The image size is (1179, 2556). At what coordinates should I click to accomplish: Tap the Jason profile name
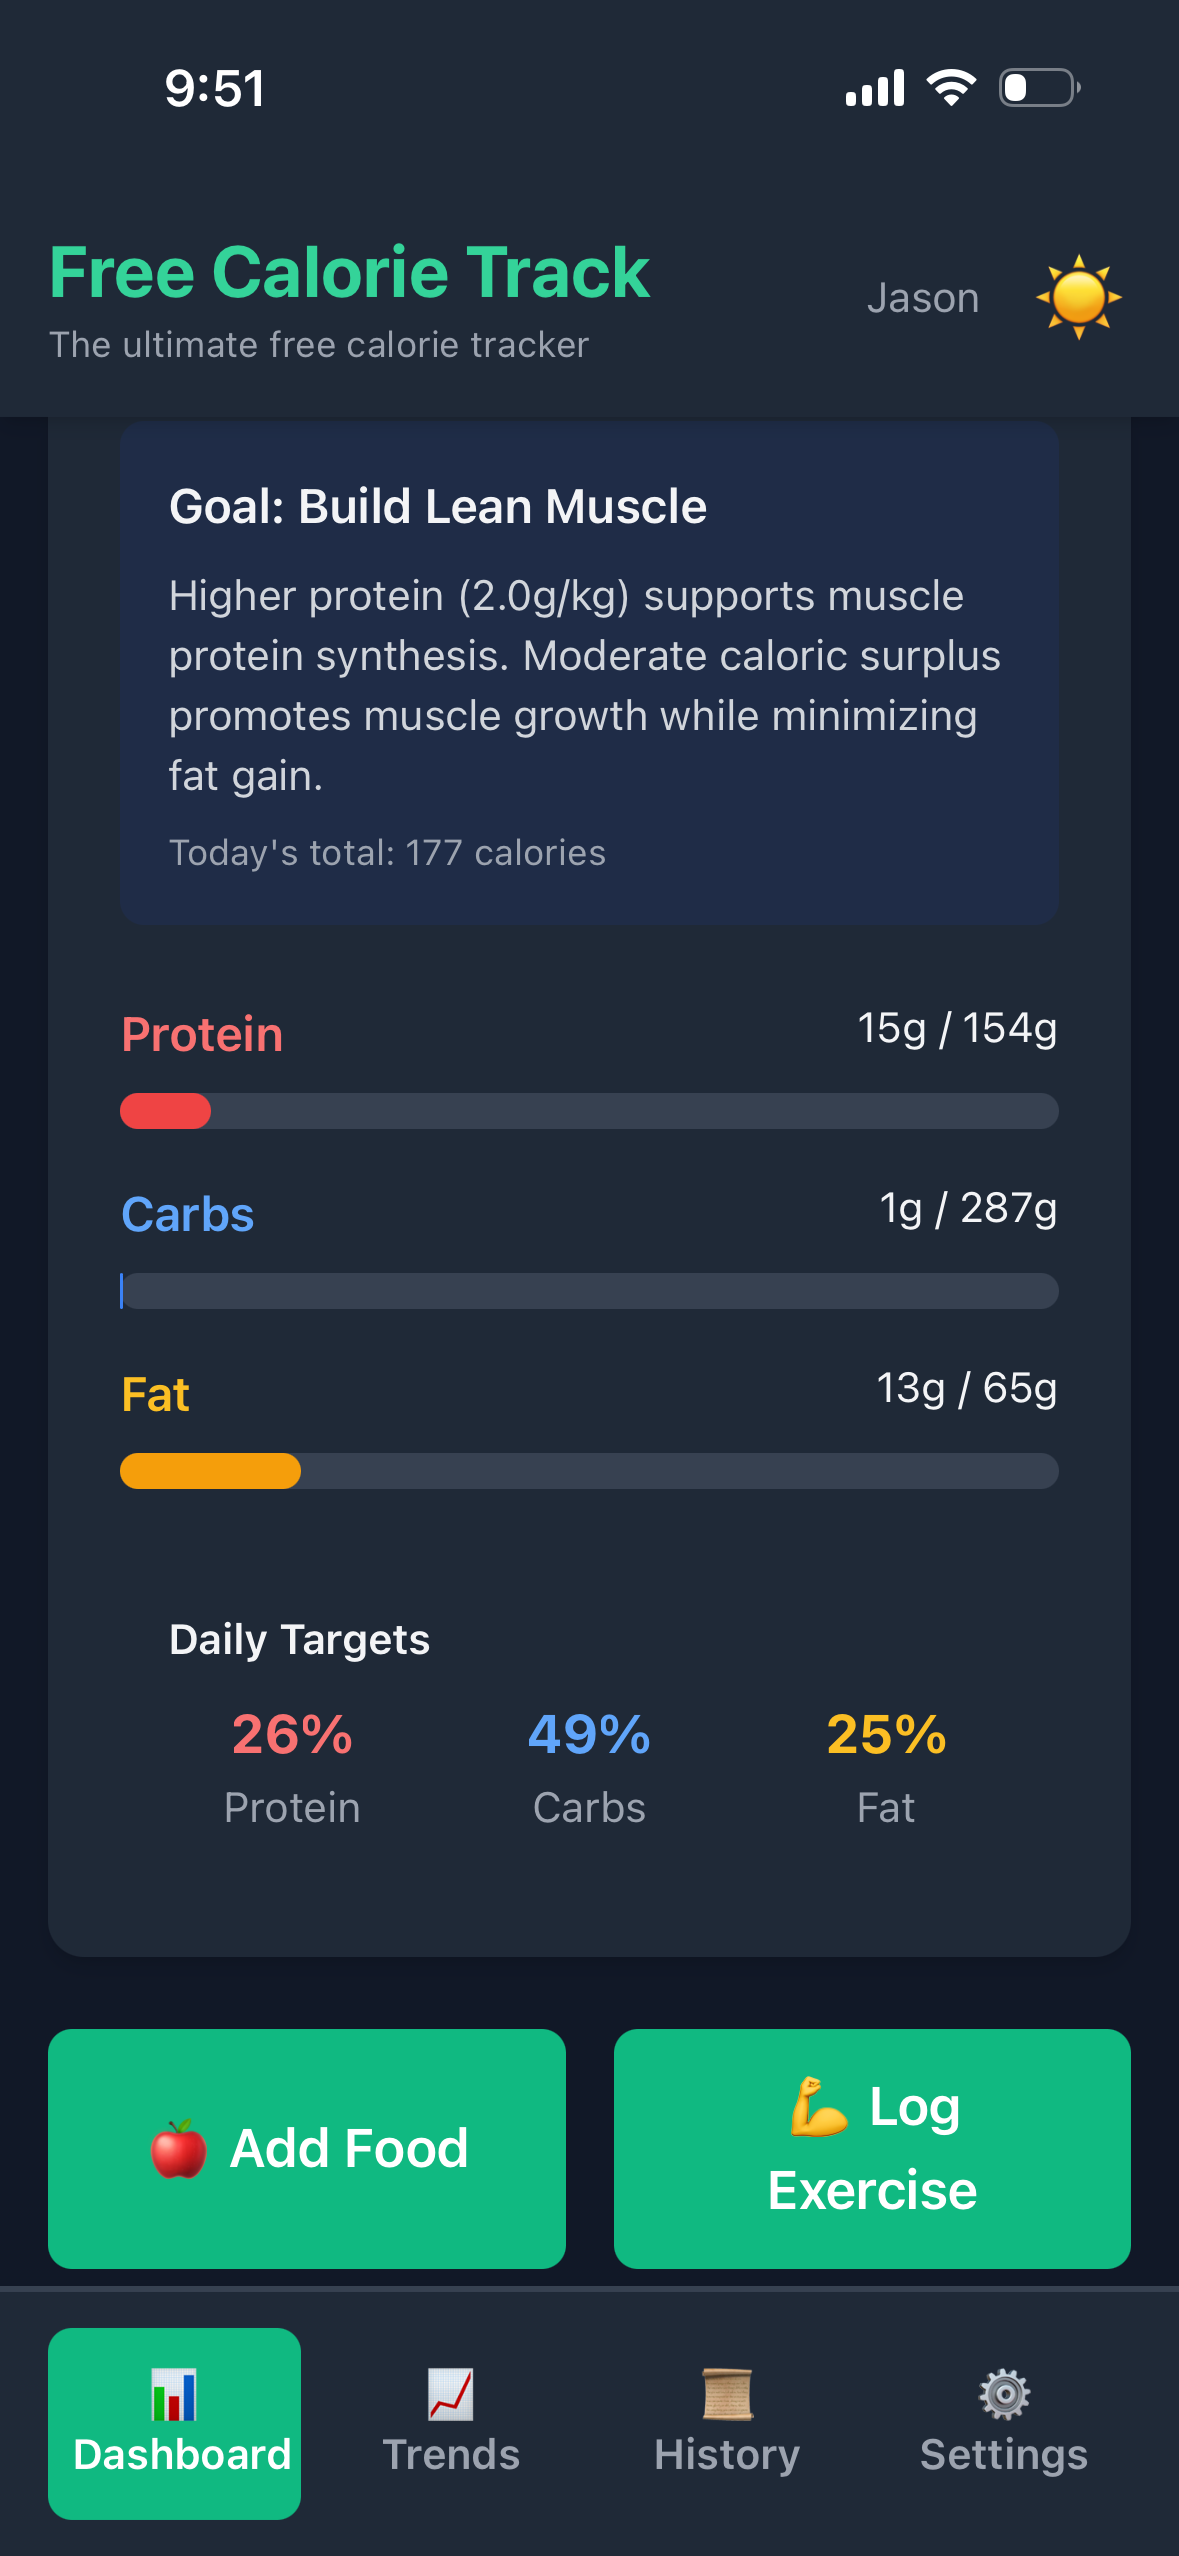[x=923, y=297]
